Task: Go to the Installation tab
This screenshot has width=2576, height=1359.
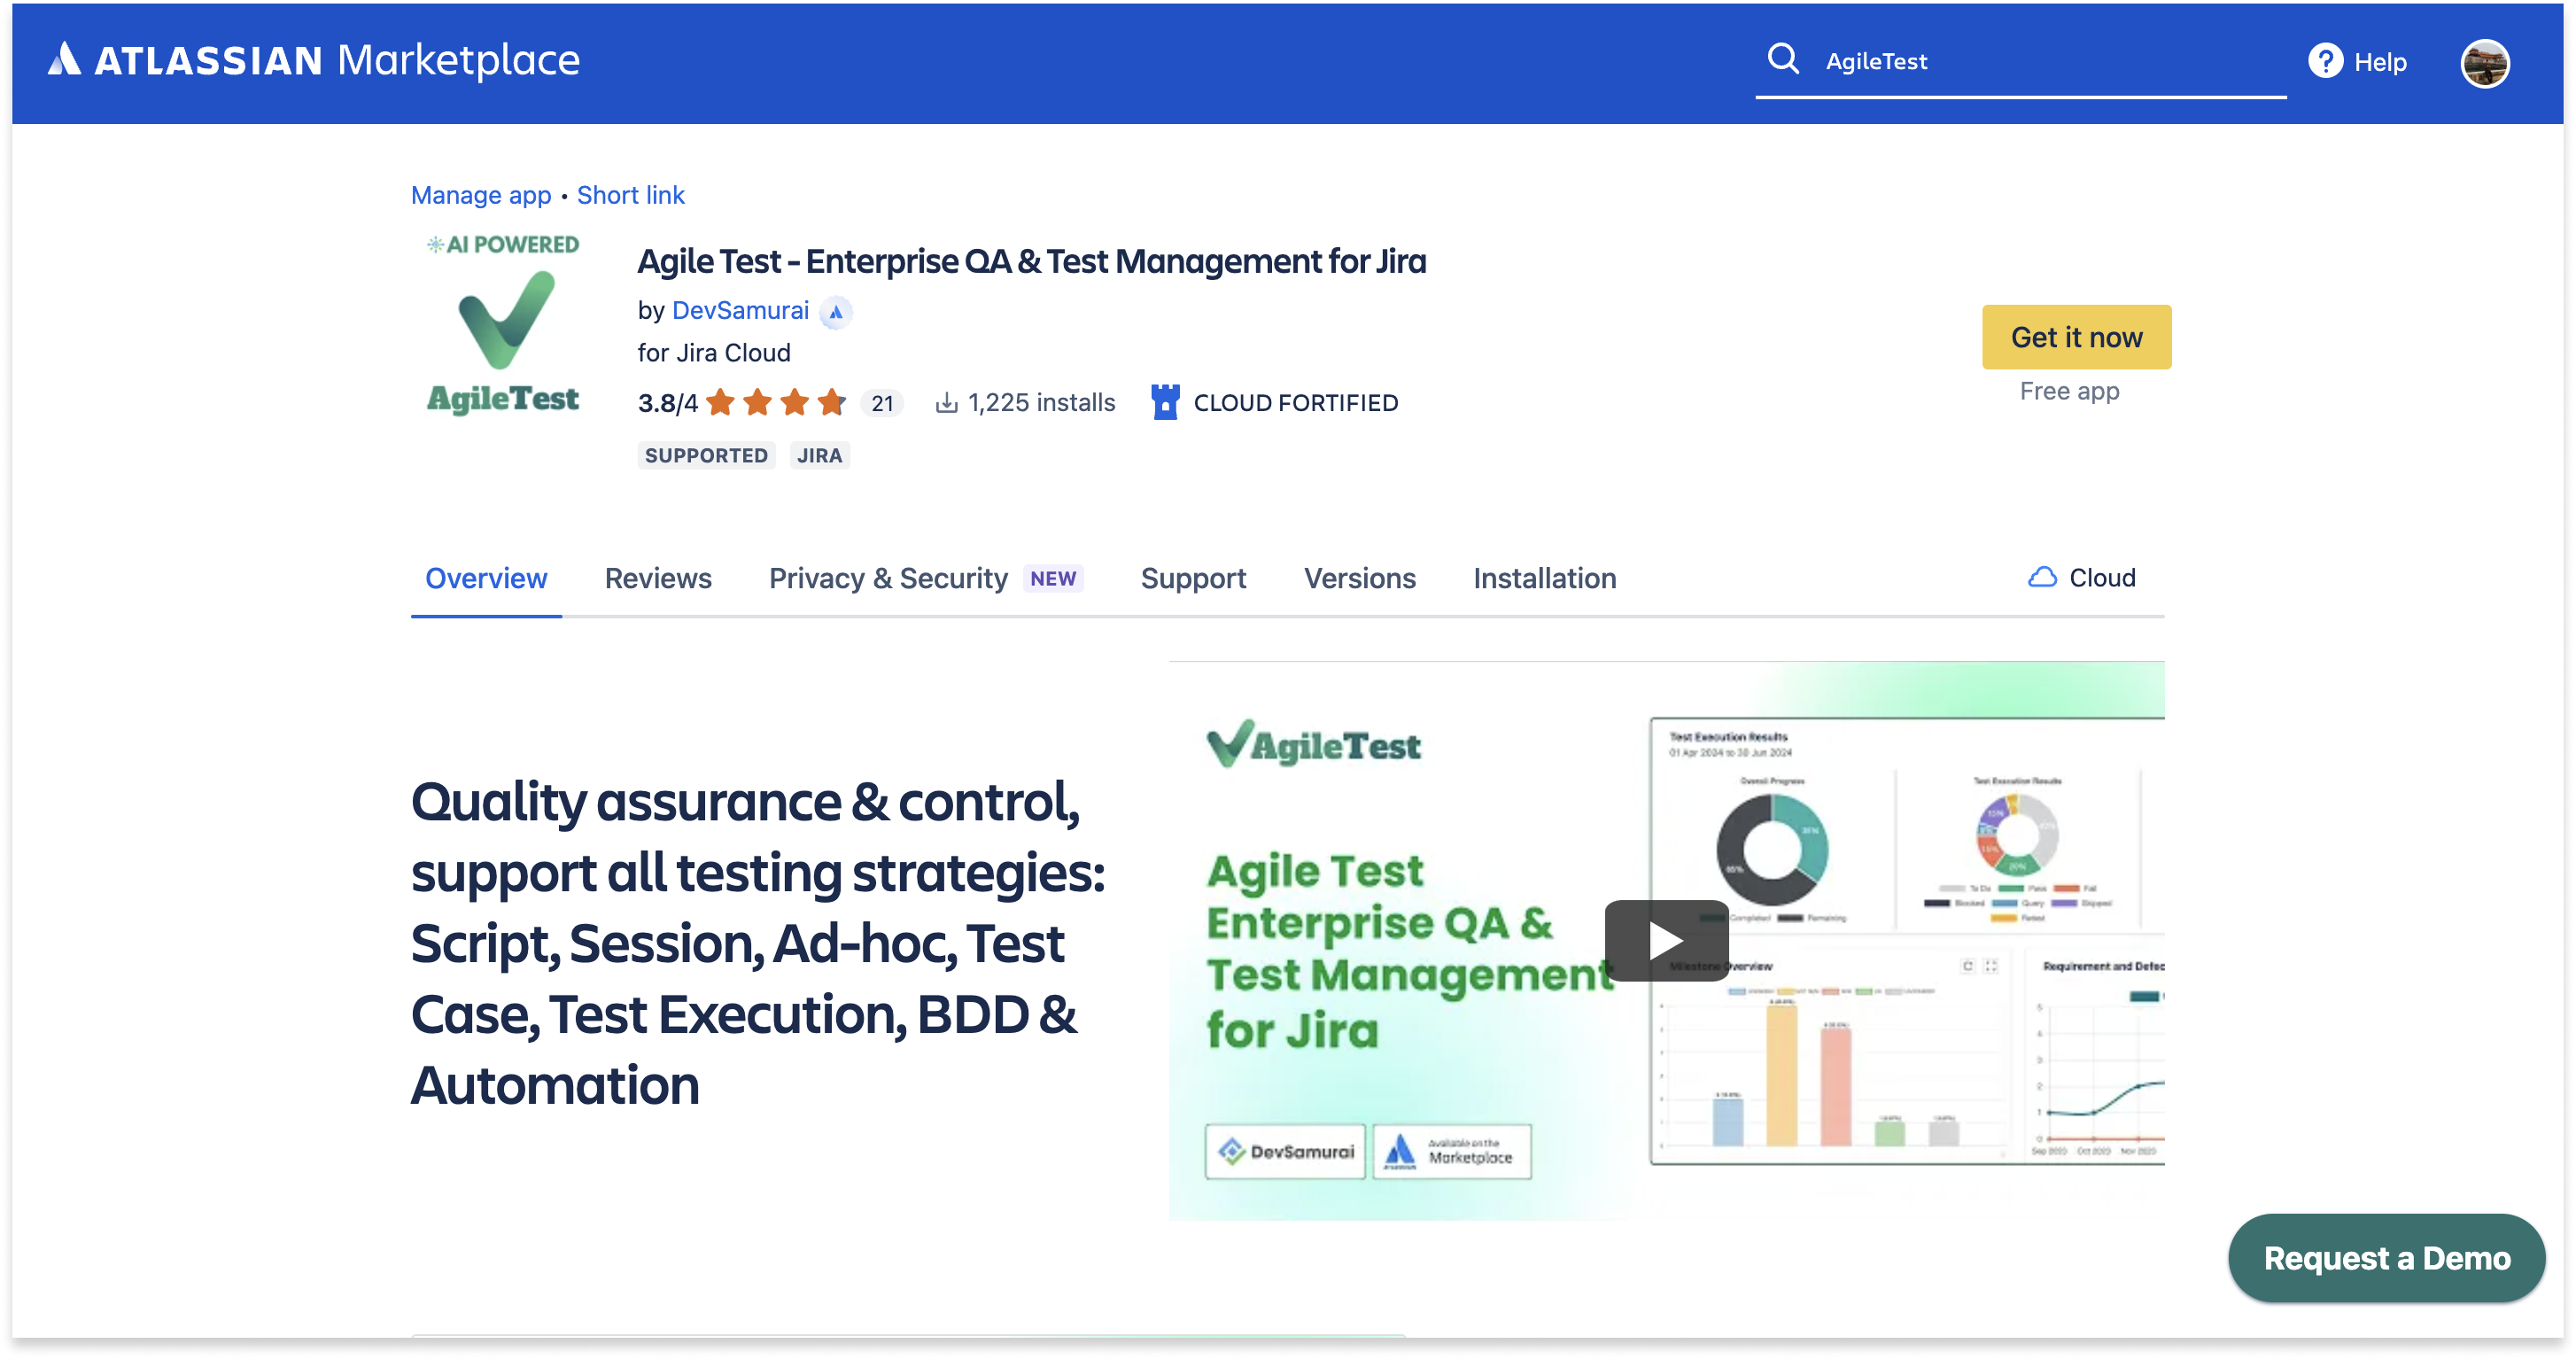Action: pyautogui.click(x=1544, y=578)
